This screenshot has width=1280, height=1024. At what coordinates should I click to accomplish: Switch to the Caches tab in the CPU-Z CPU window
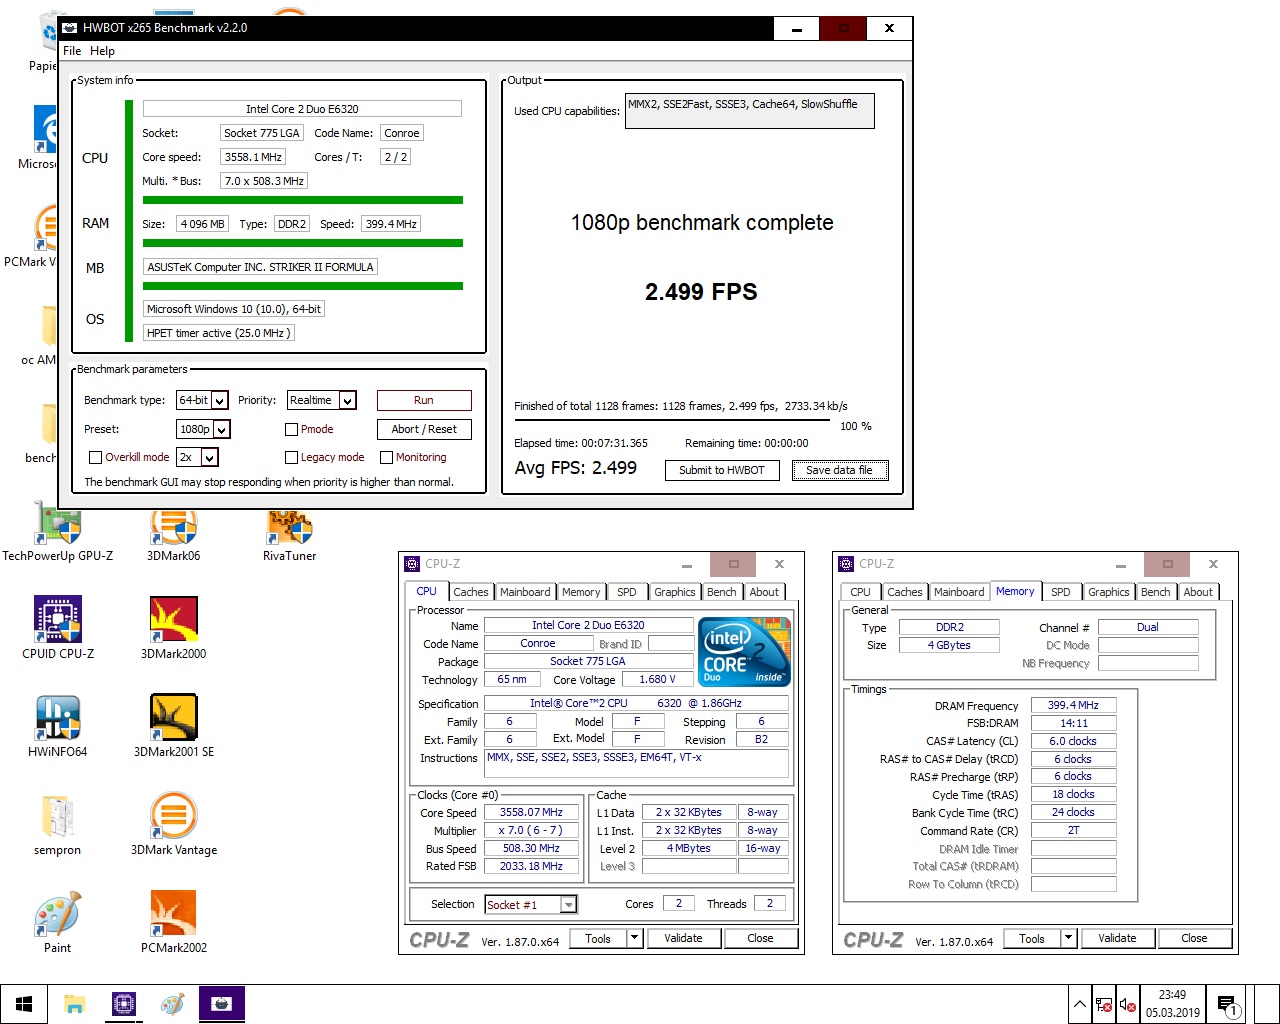(471, 592)
